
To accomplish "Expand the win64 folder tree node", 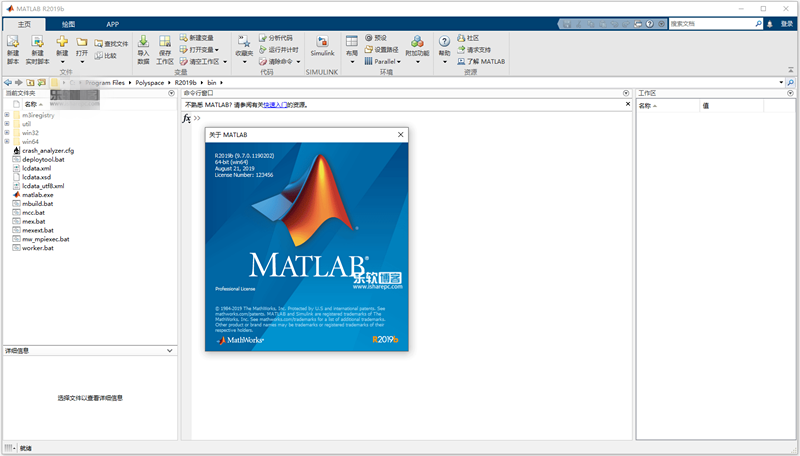I will pyautogui.click(x=7, y=141).
